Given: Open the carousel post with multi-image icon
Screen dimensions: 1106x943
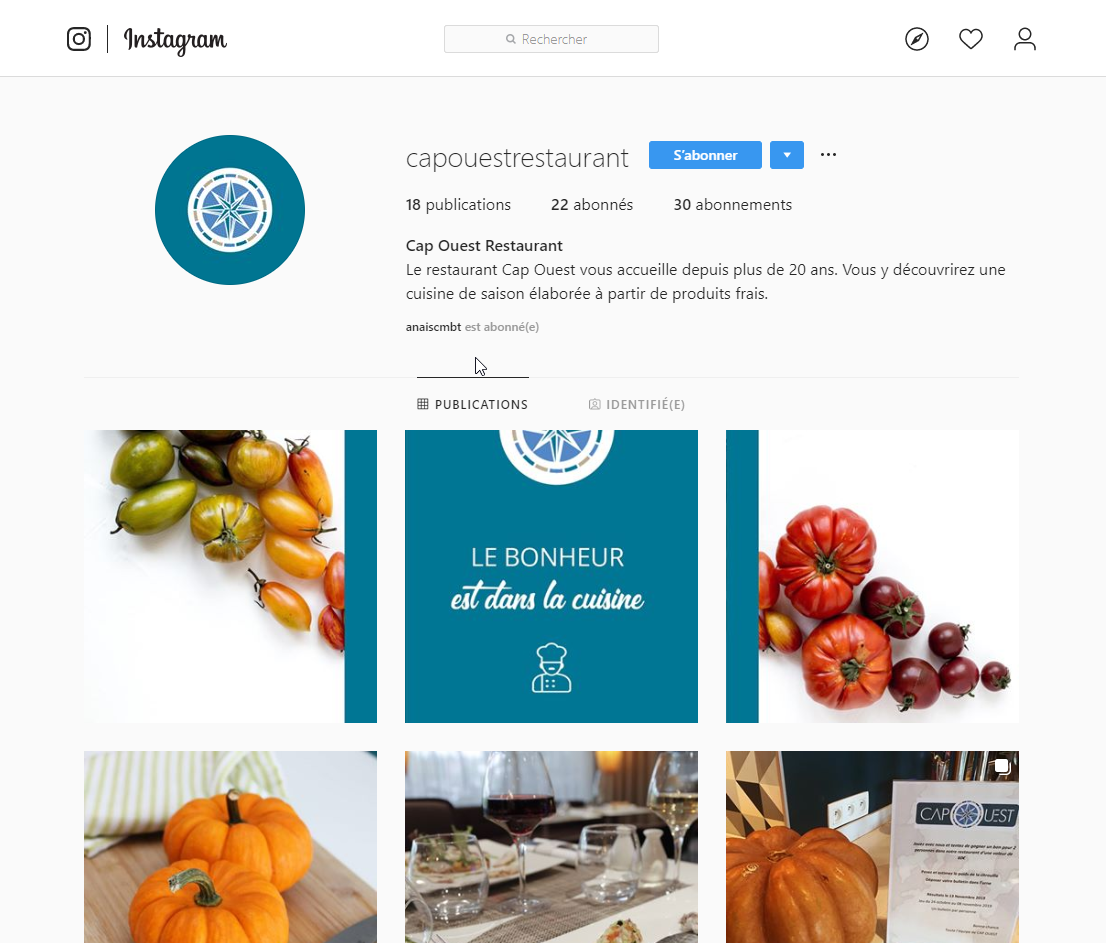Looking at the screenshot, I should [x=872, y=846].
